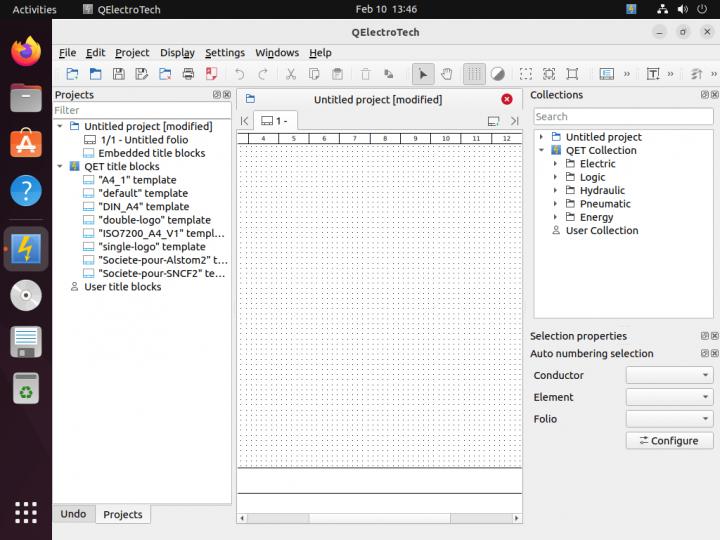Viewport: 720px width, 540px height.
Task: Click the Redo arrow in toolbar
Action: (263, 74)
